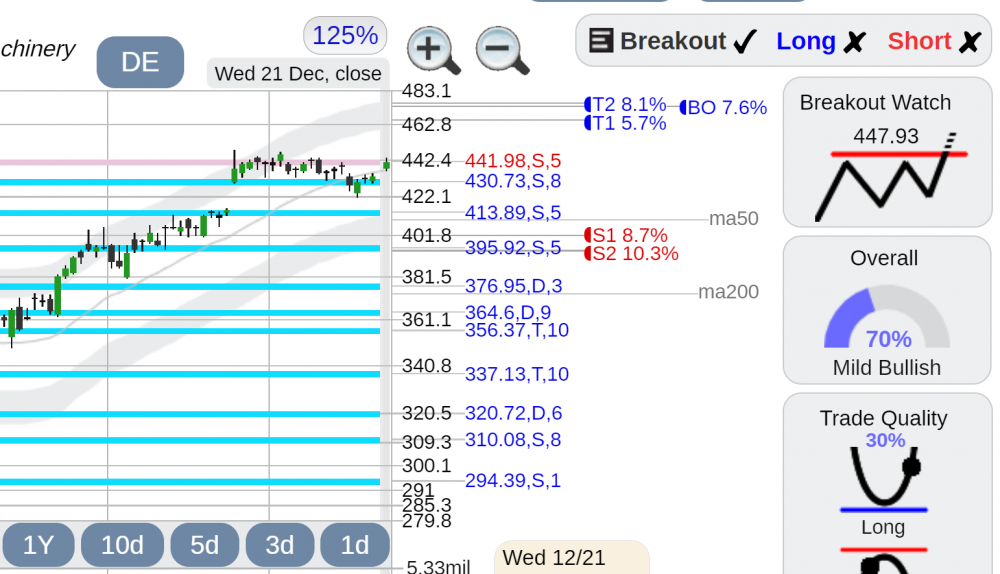
Task: Select the 1Y timeframe tab
Action: pos(38,545)
